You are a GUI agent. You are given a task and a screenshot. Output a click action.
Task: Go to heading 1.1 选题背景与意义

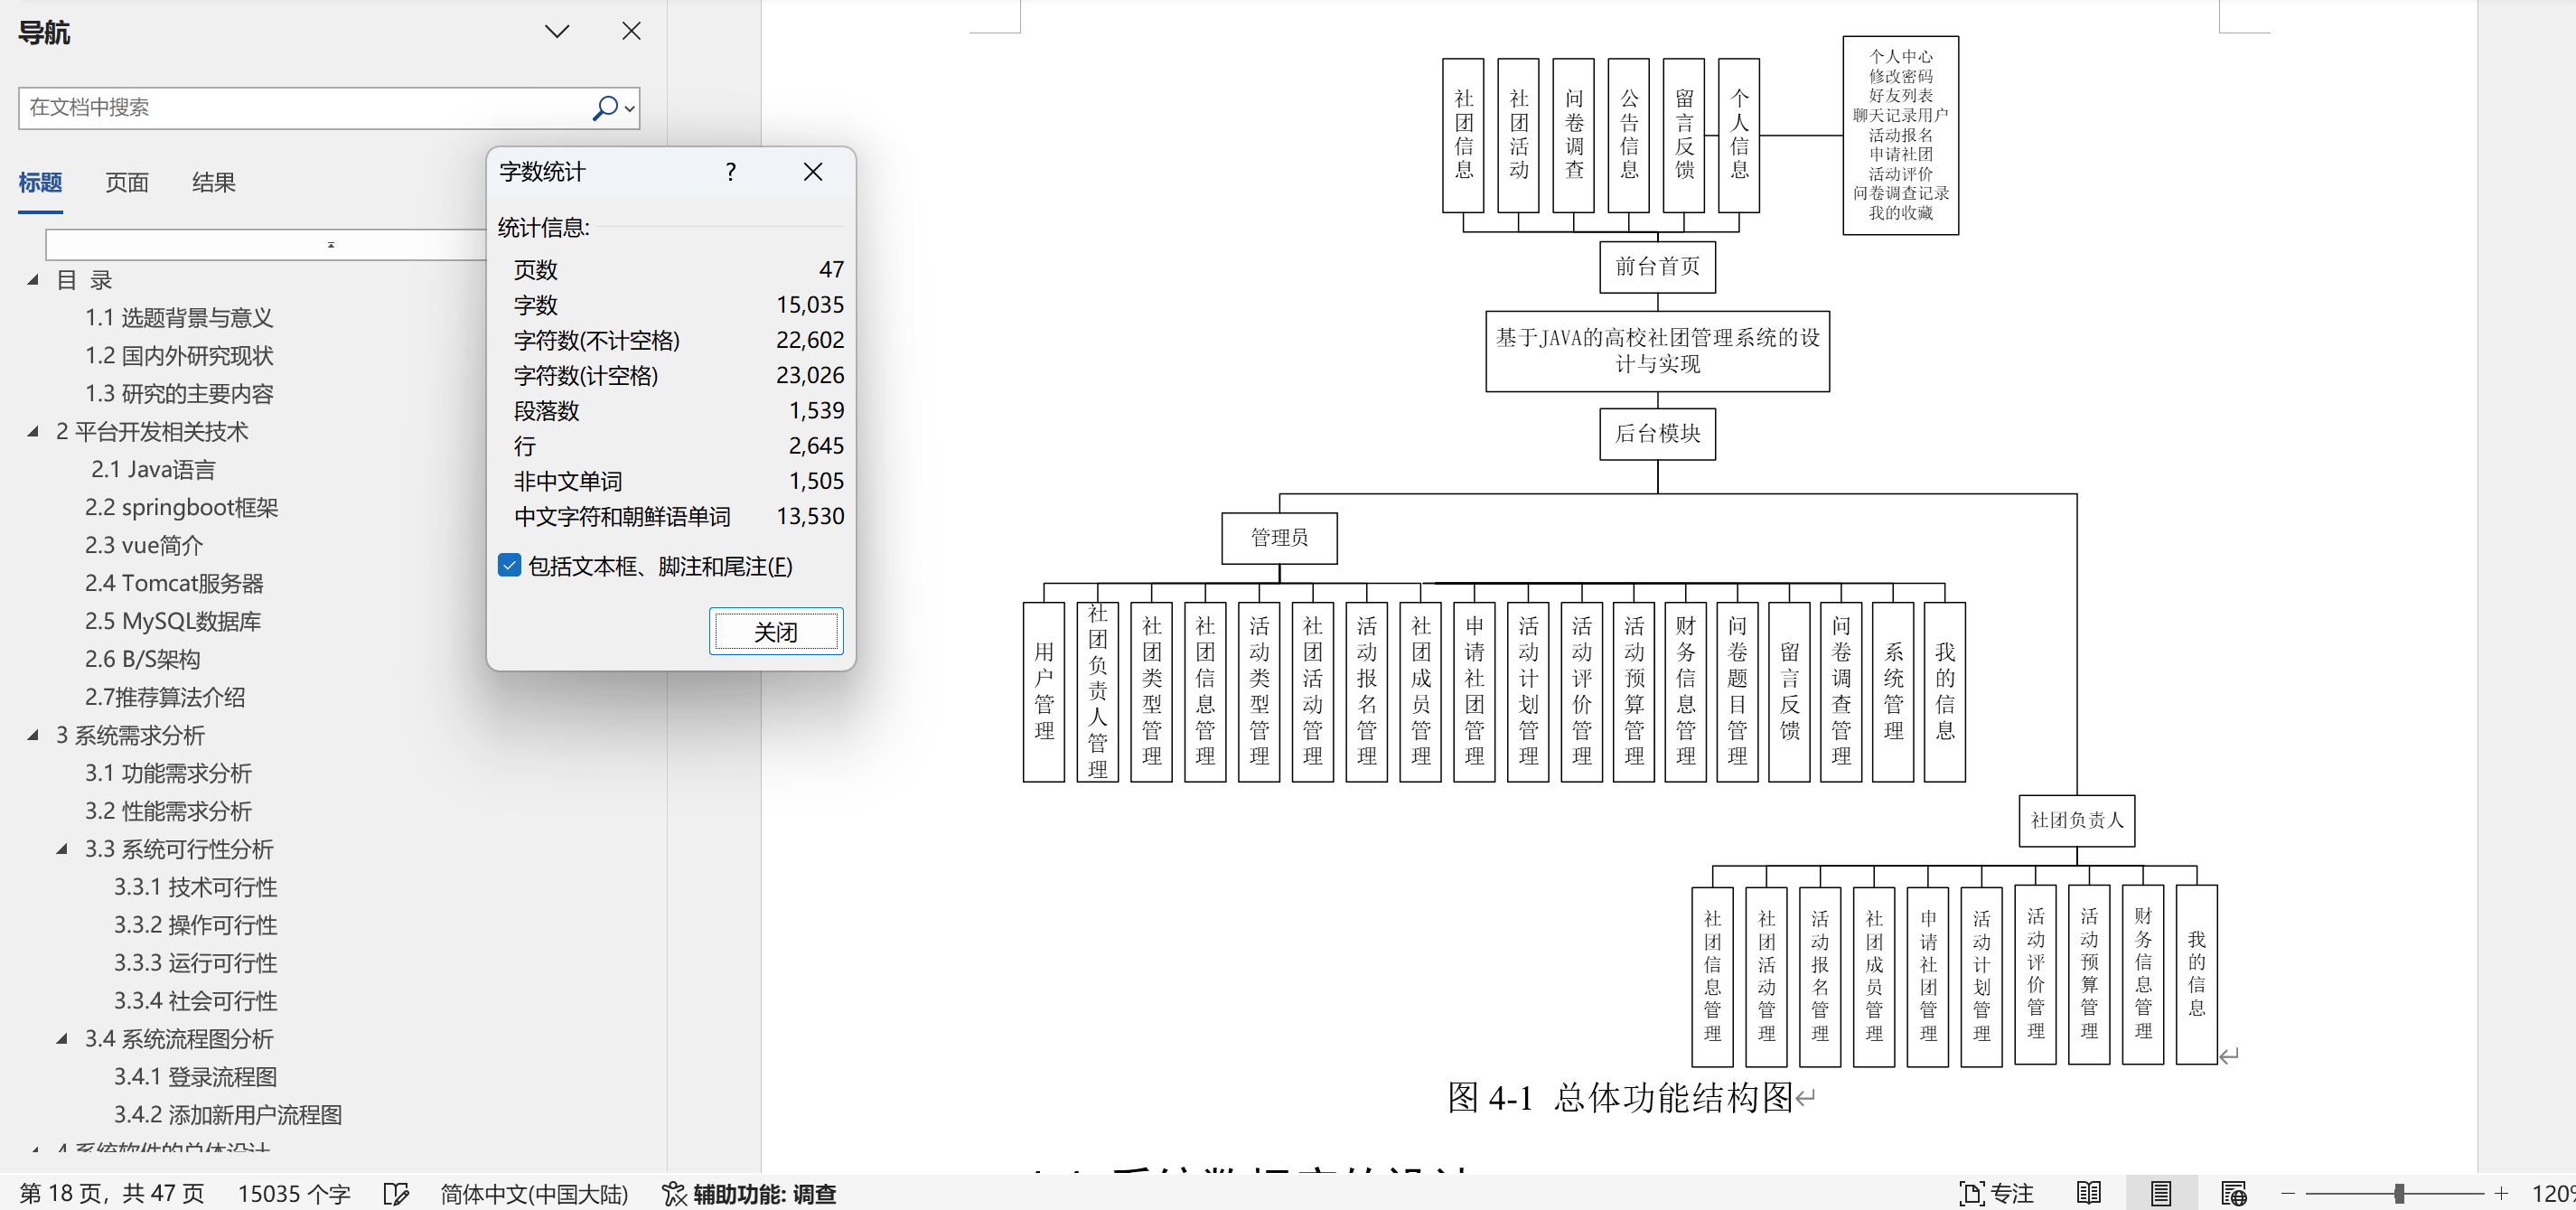[179, 318]
